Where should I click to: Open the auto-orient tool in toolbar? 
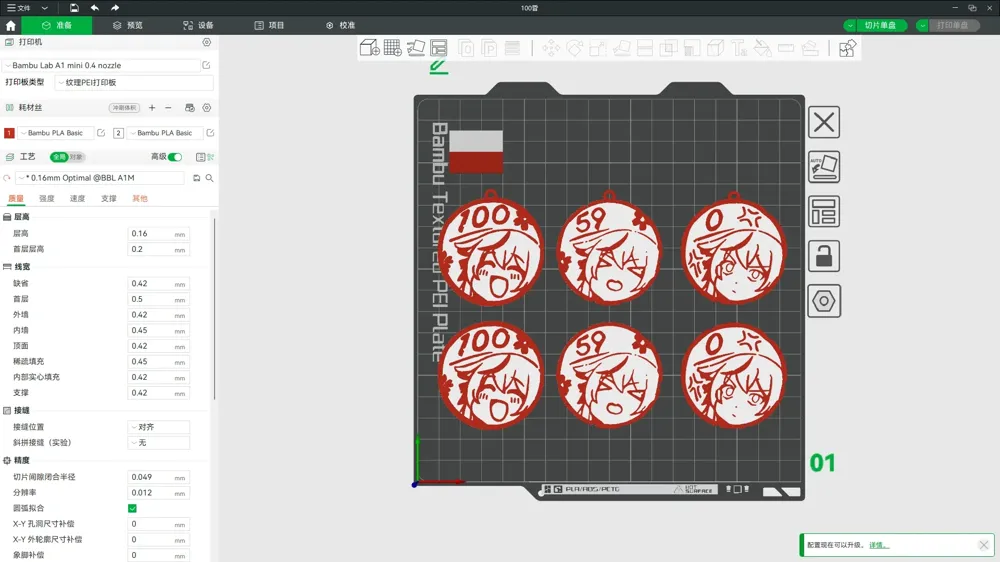pos(416,48)
